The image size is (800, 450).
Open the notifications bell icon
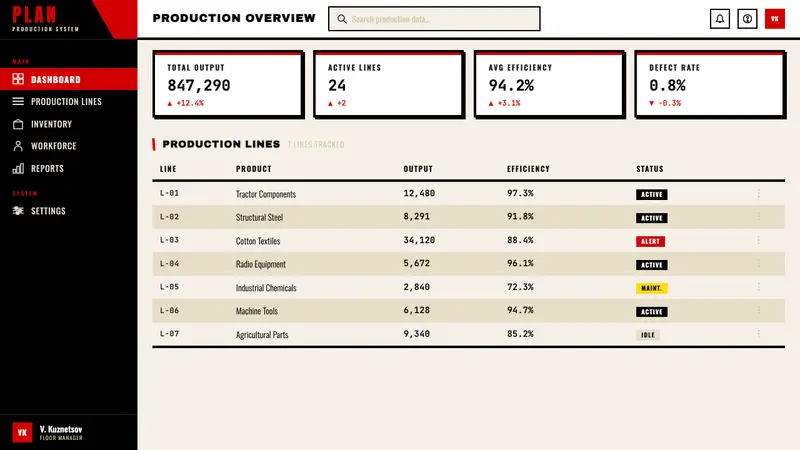tap(719, 19)
